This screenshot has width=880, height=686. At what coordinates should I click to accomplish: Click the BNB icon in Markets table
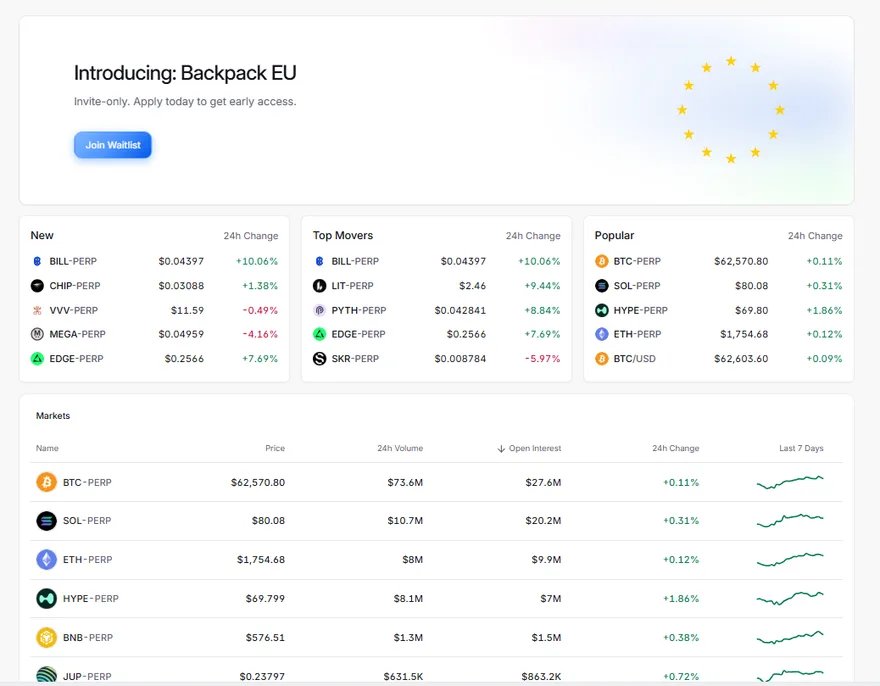coord(47,637)
